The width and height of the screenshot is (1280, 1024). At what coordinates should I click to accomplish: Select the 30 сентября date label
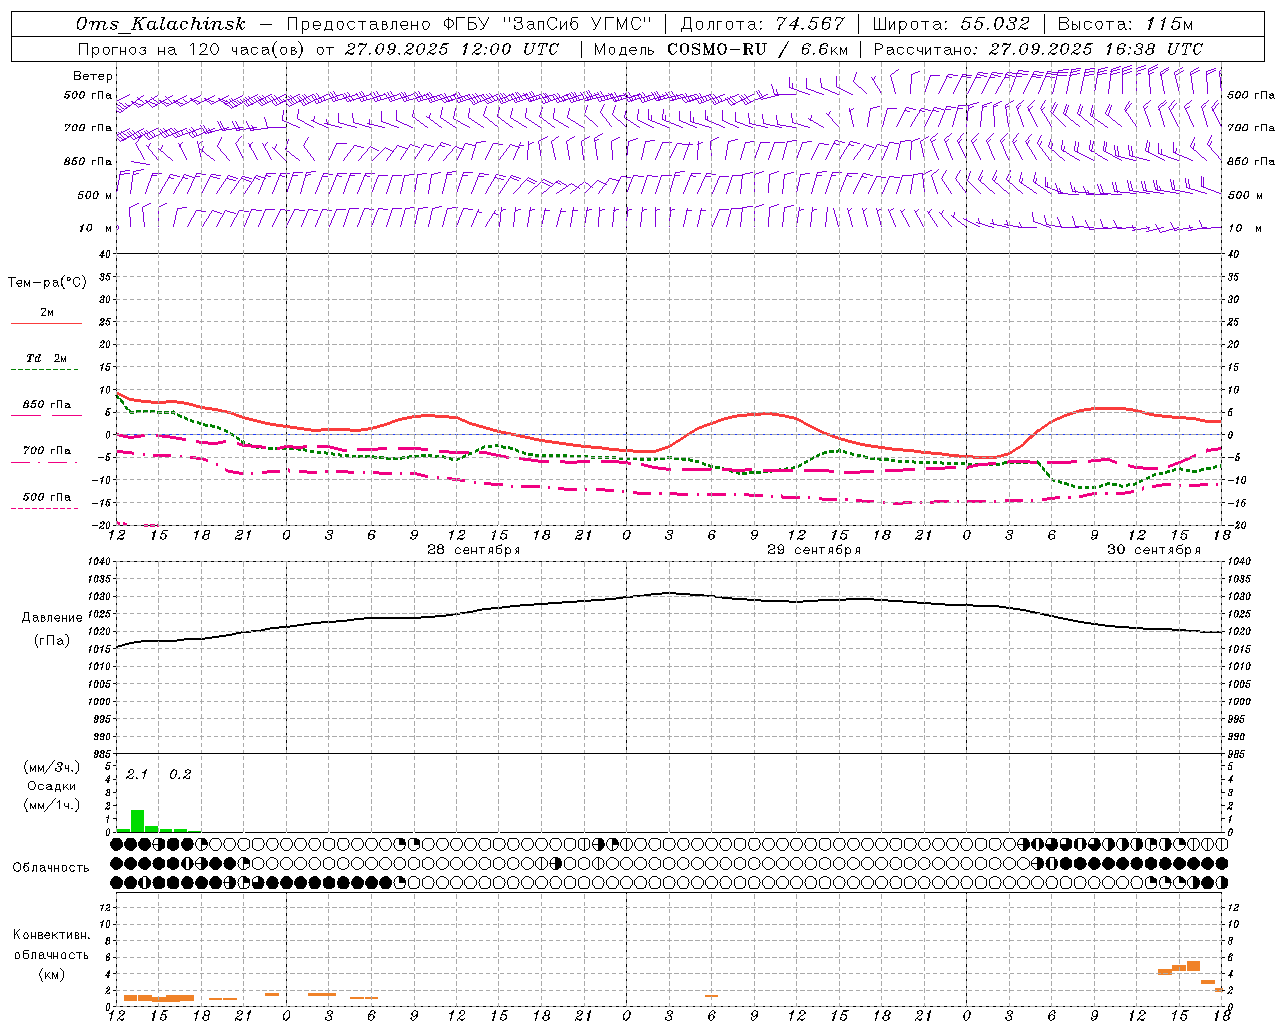click(1153, 550)
